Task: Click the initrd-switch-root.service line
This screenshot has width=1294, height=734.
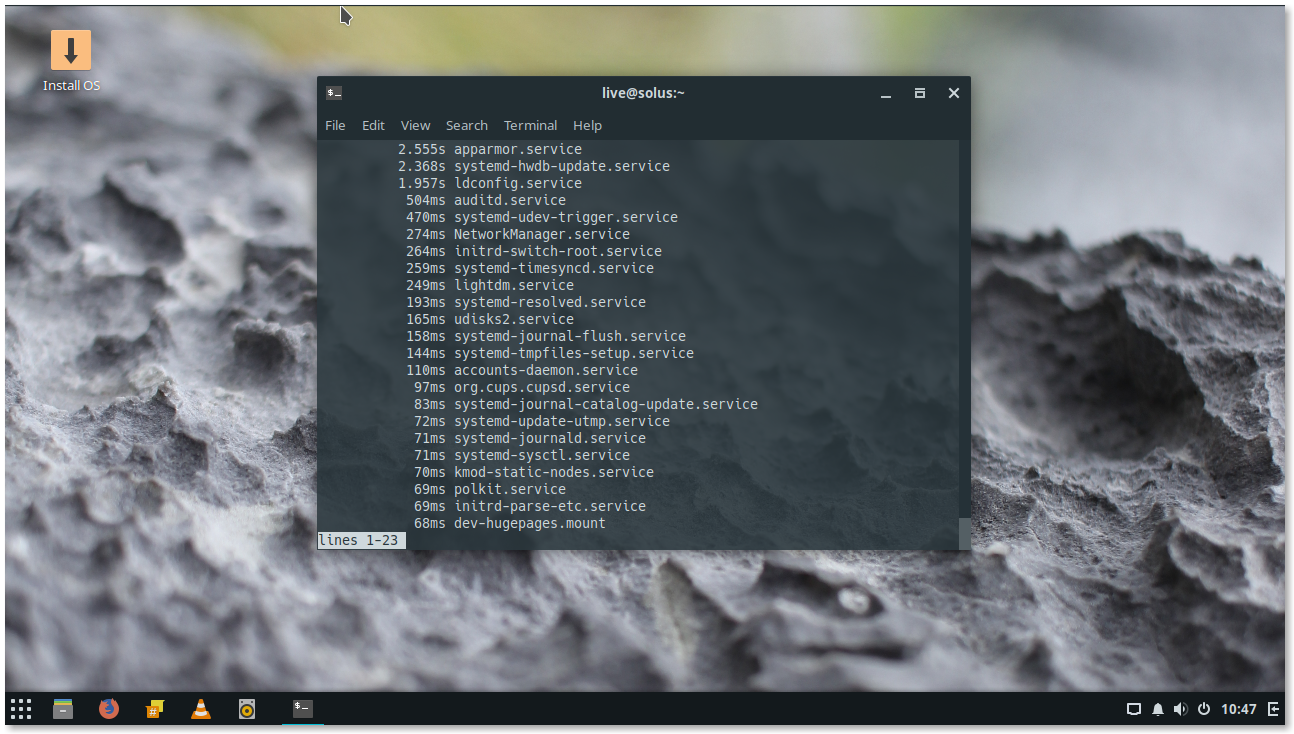Action: (534, 251)
